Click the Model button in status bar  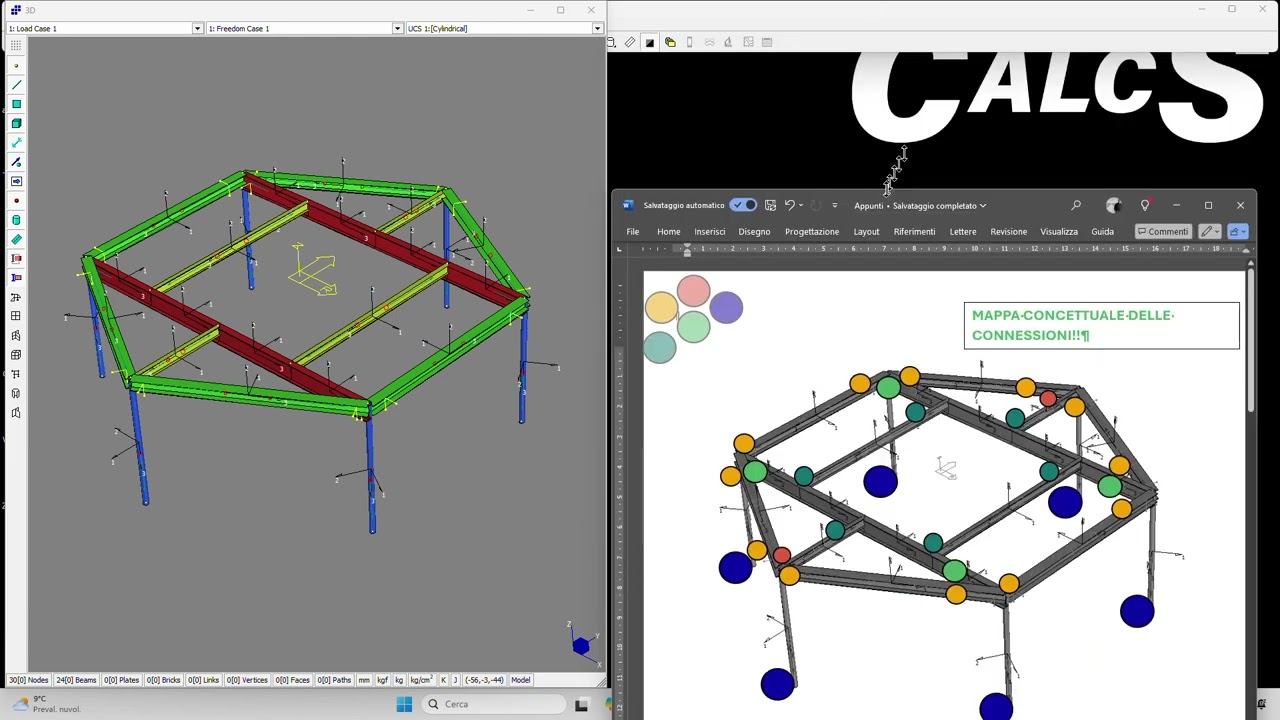521,680
